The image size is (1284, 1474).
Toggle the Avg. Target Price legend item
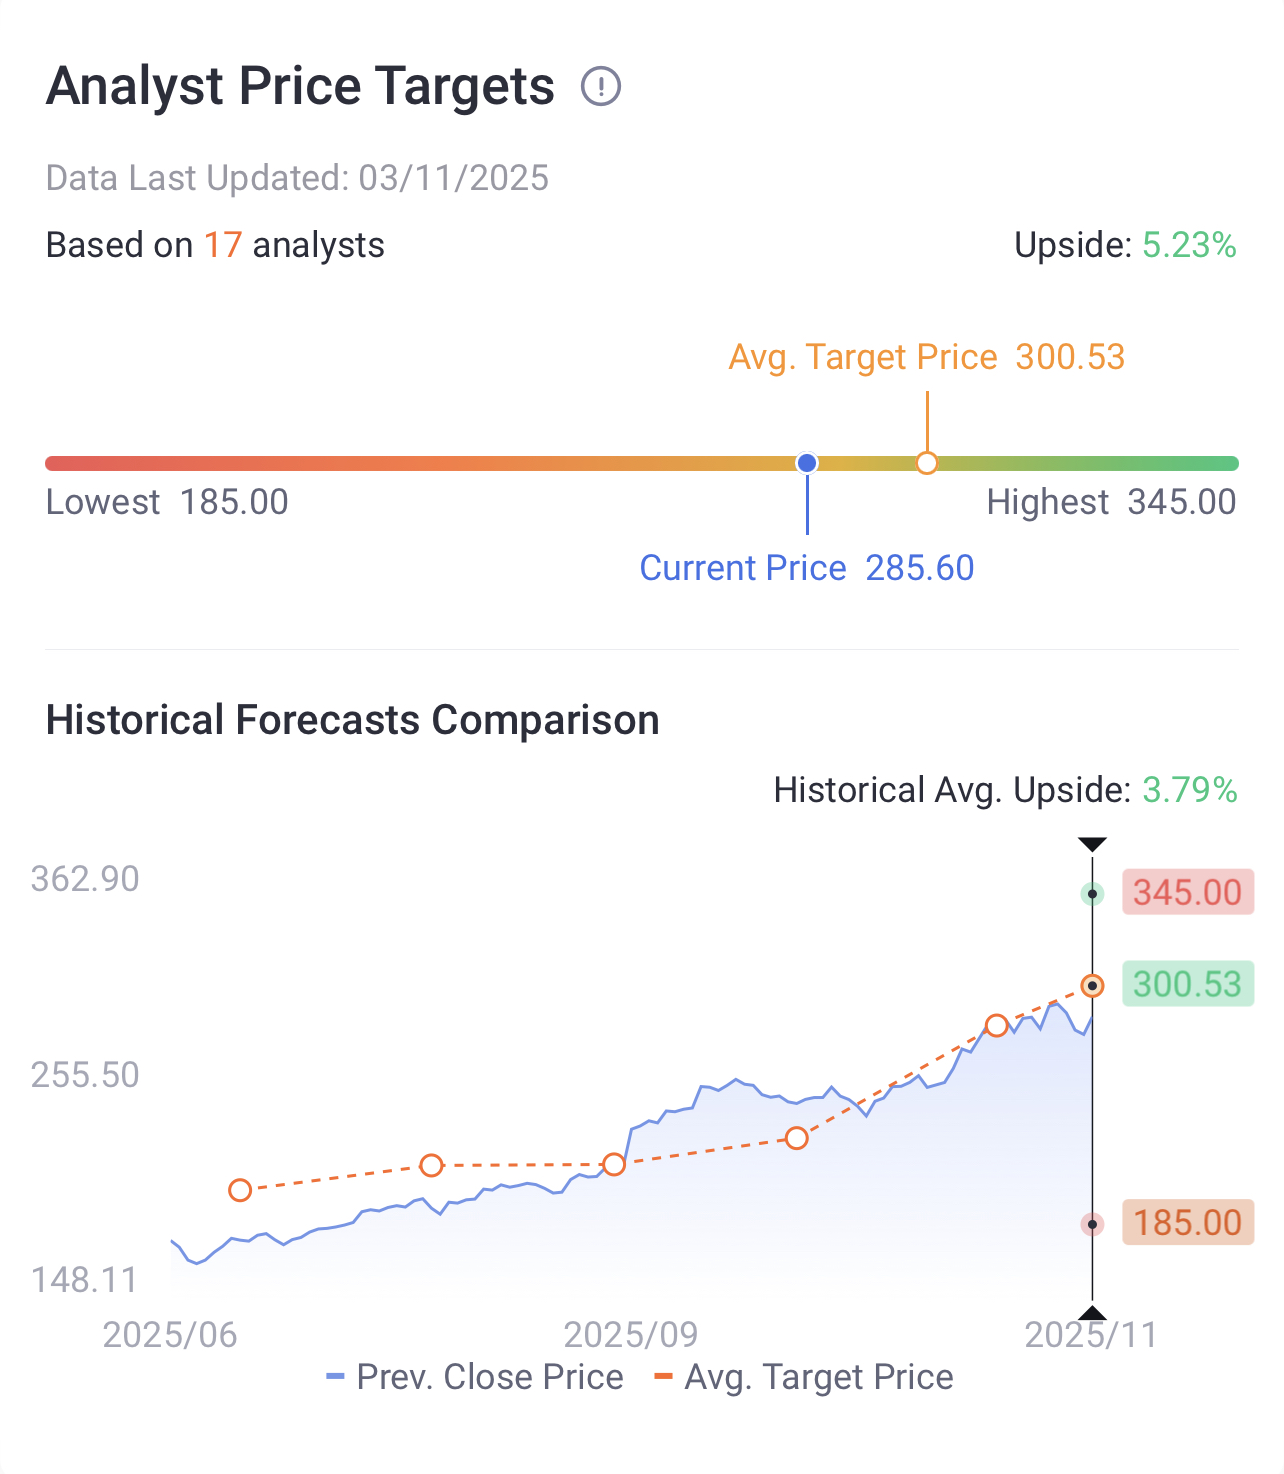point(804,1377)
